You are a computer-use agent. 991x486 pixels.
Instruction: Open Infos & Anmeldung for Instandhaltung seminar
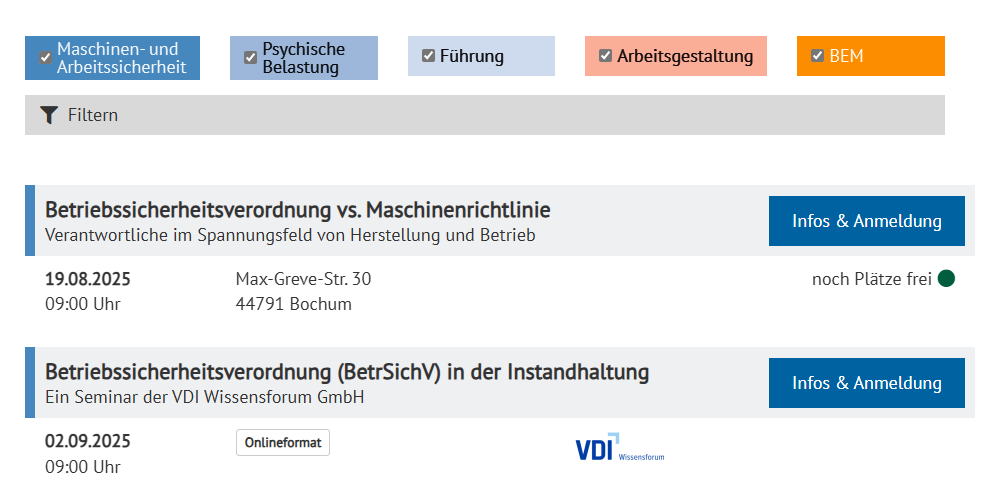pos(866,383)
